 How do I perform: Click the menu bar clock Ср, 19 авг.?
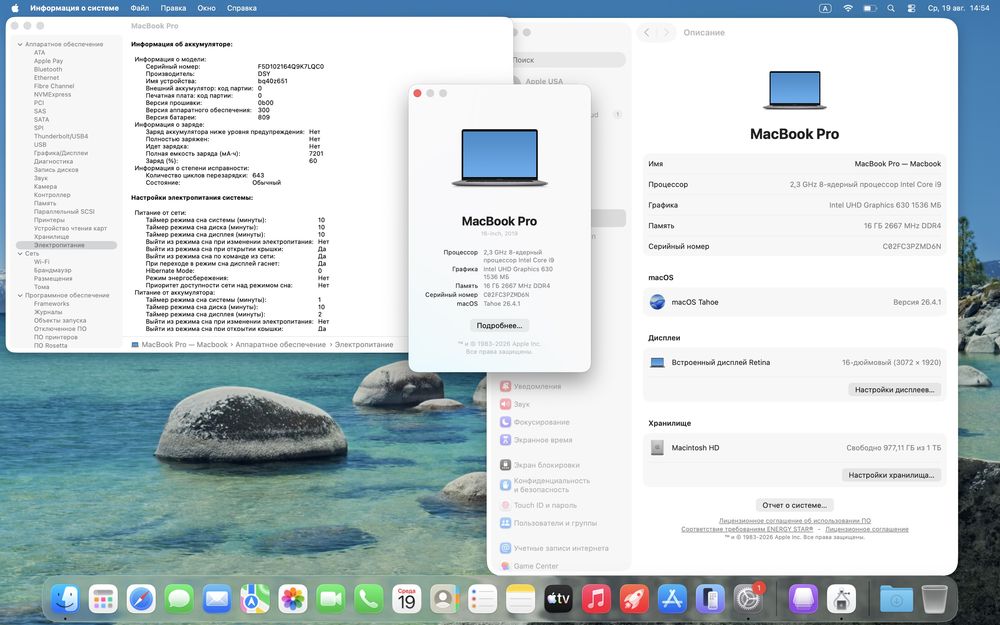click(958, 8)
